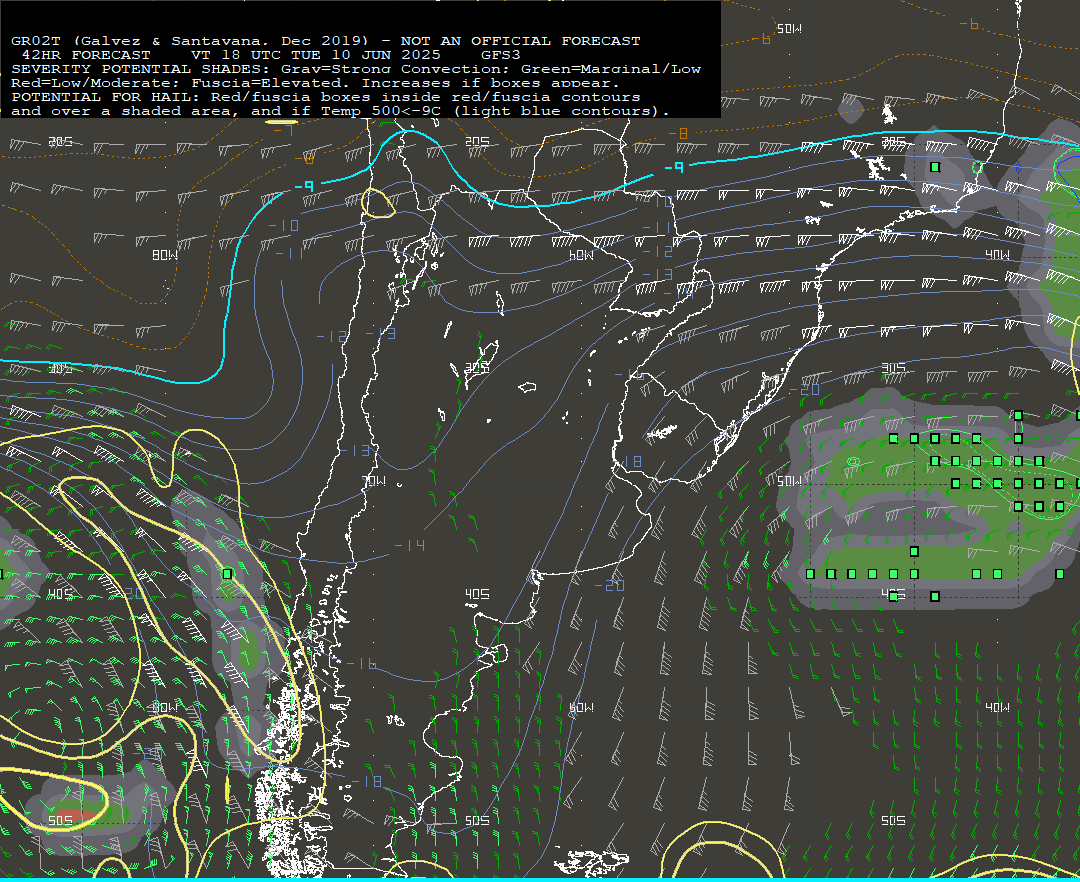Click the small closed yellow contour over northern Chile
Viewport: 1080px width, 882px height.
point(378,203)
